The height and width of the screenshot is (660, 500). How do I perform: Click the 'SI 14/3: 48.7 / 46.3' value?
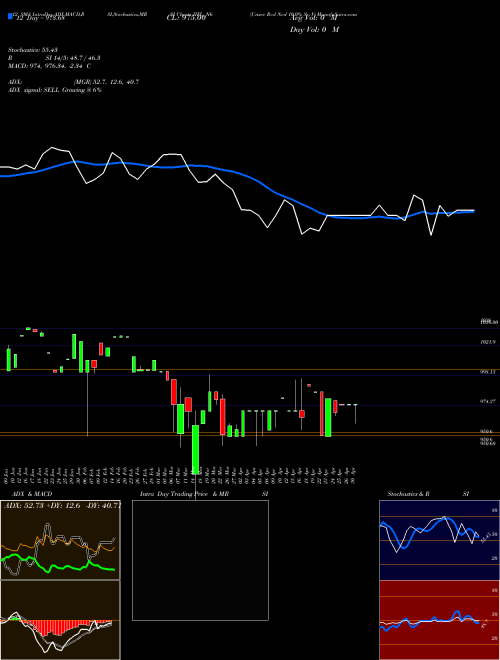pos(73,58)
